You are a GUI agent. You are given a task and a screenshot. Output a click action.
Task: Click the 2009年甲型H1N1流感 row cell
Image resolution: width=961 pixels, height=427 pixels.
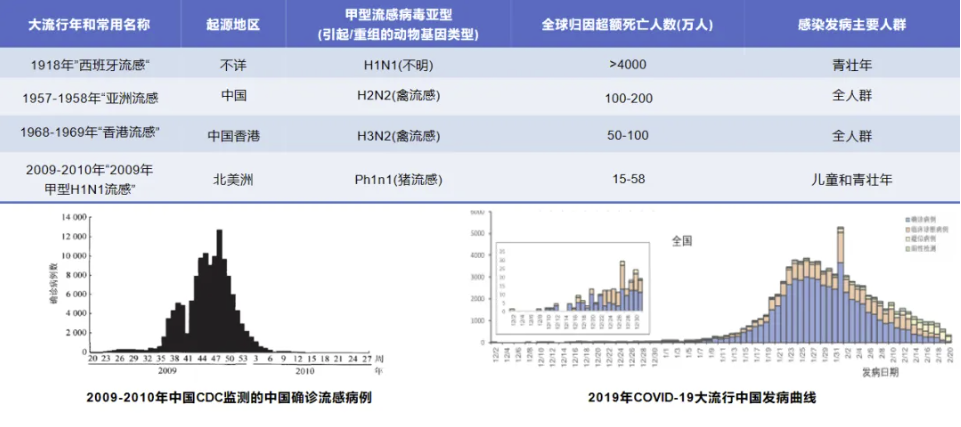point(89,179)
